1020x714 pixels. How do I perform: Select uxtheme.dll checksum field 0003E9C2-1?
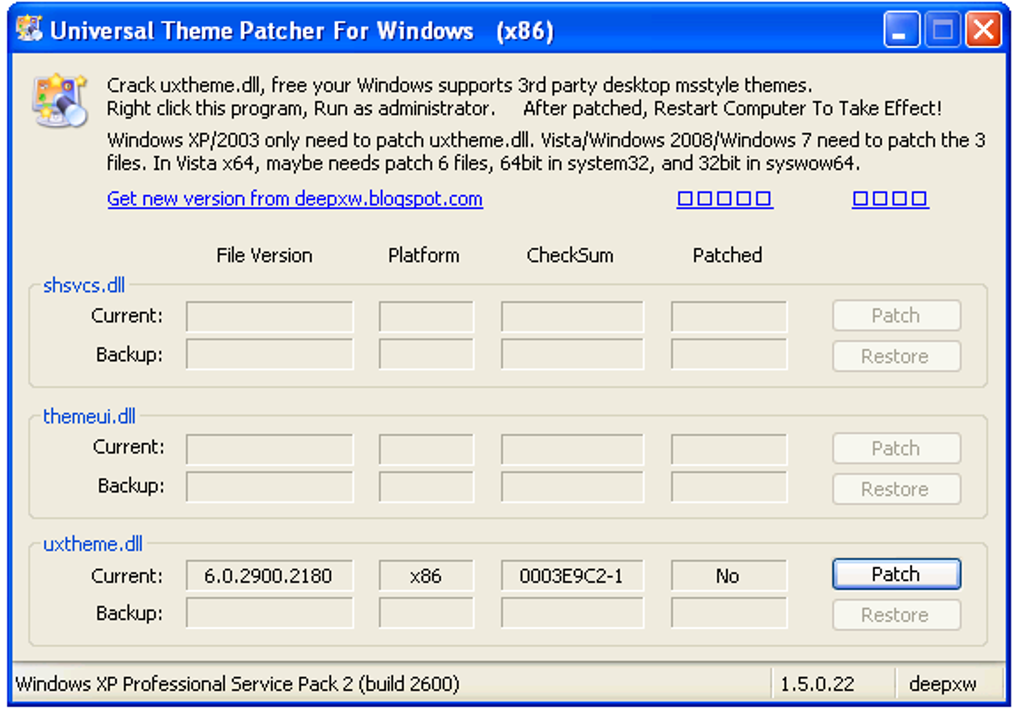point(572,575)
